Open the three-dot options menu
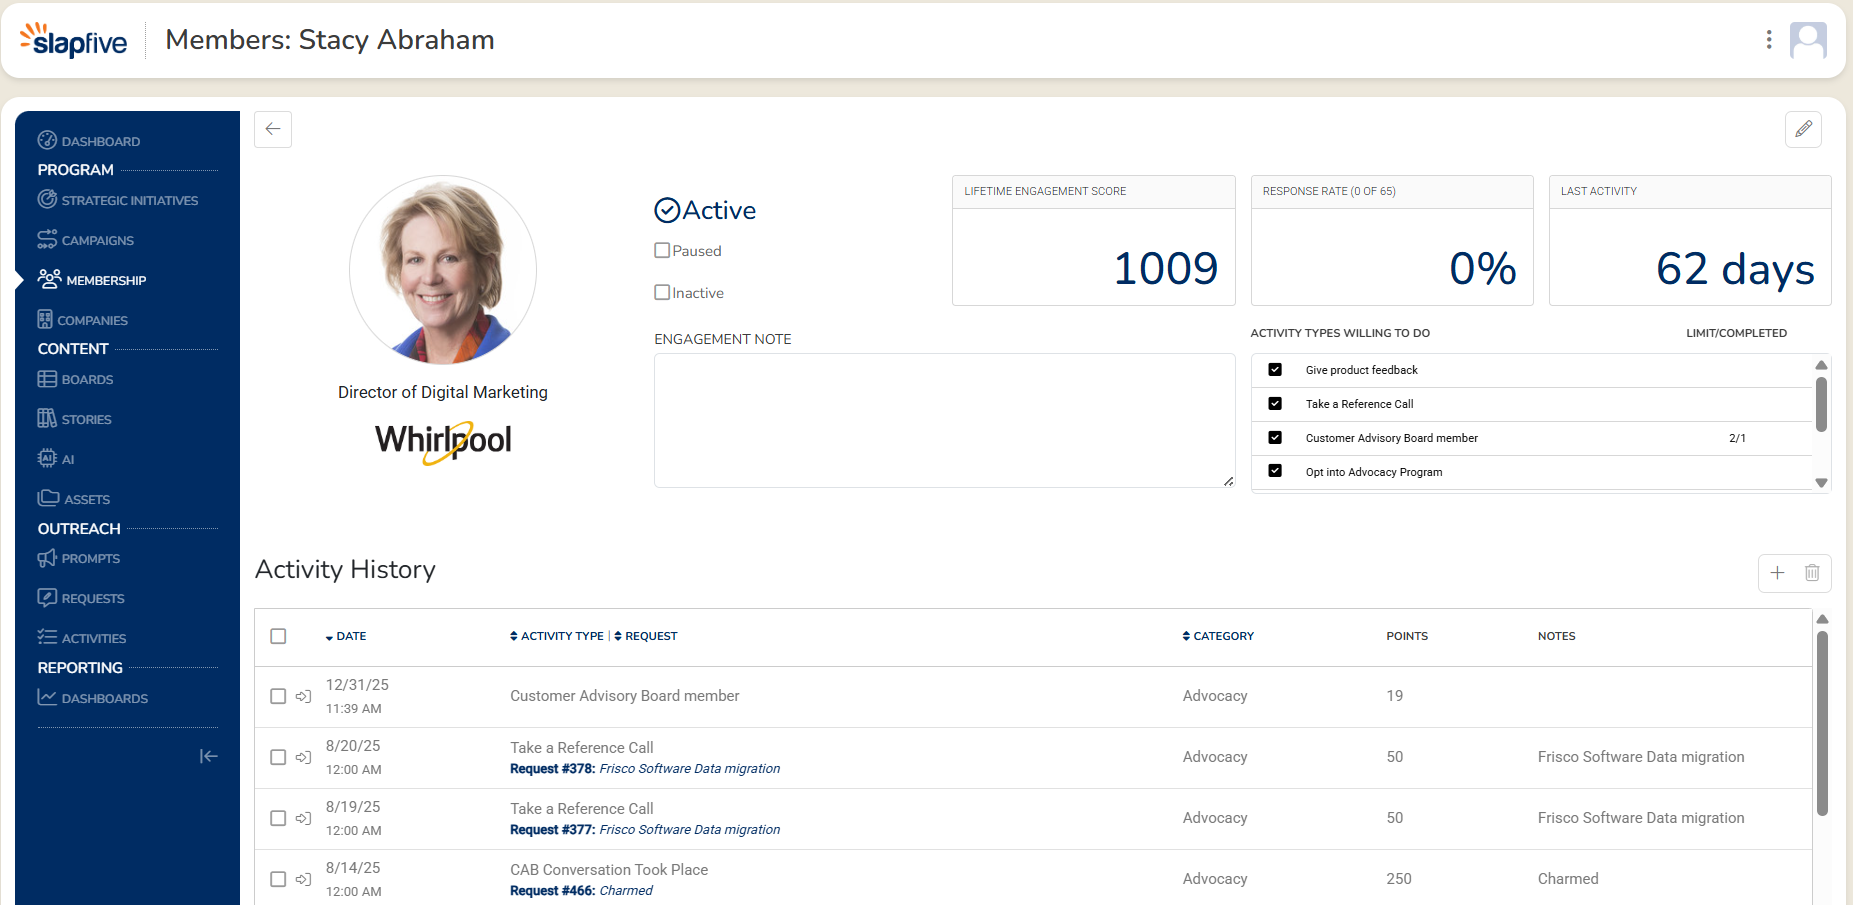 (1769, 39)
